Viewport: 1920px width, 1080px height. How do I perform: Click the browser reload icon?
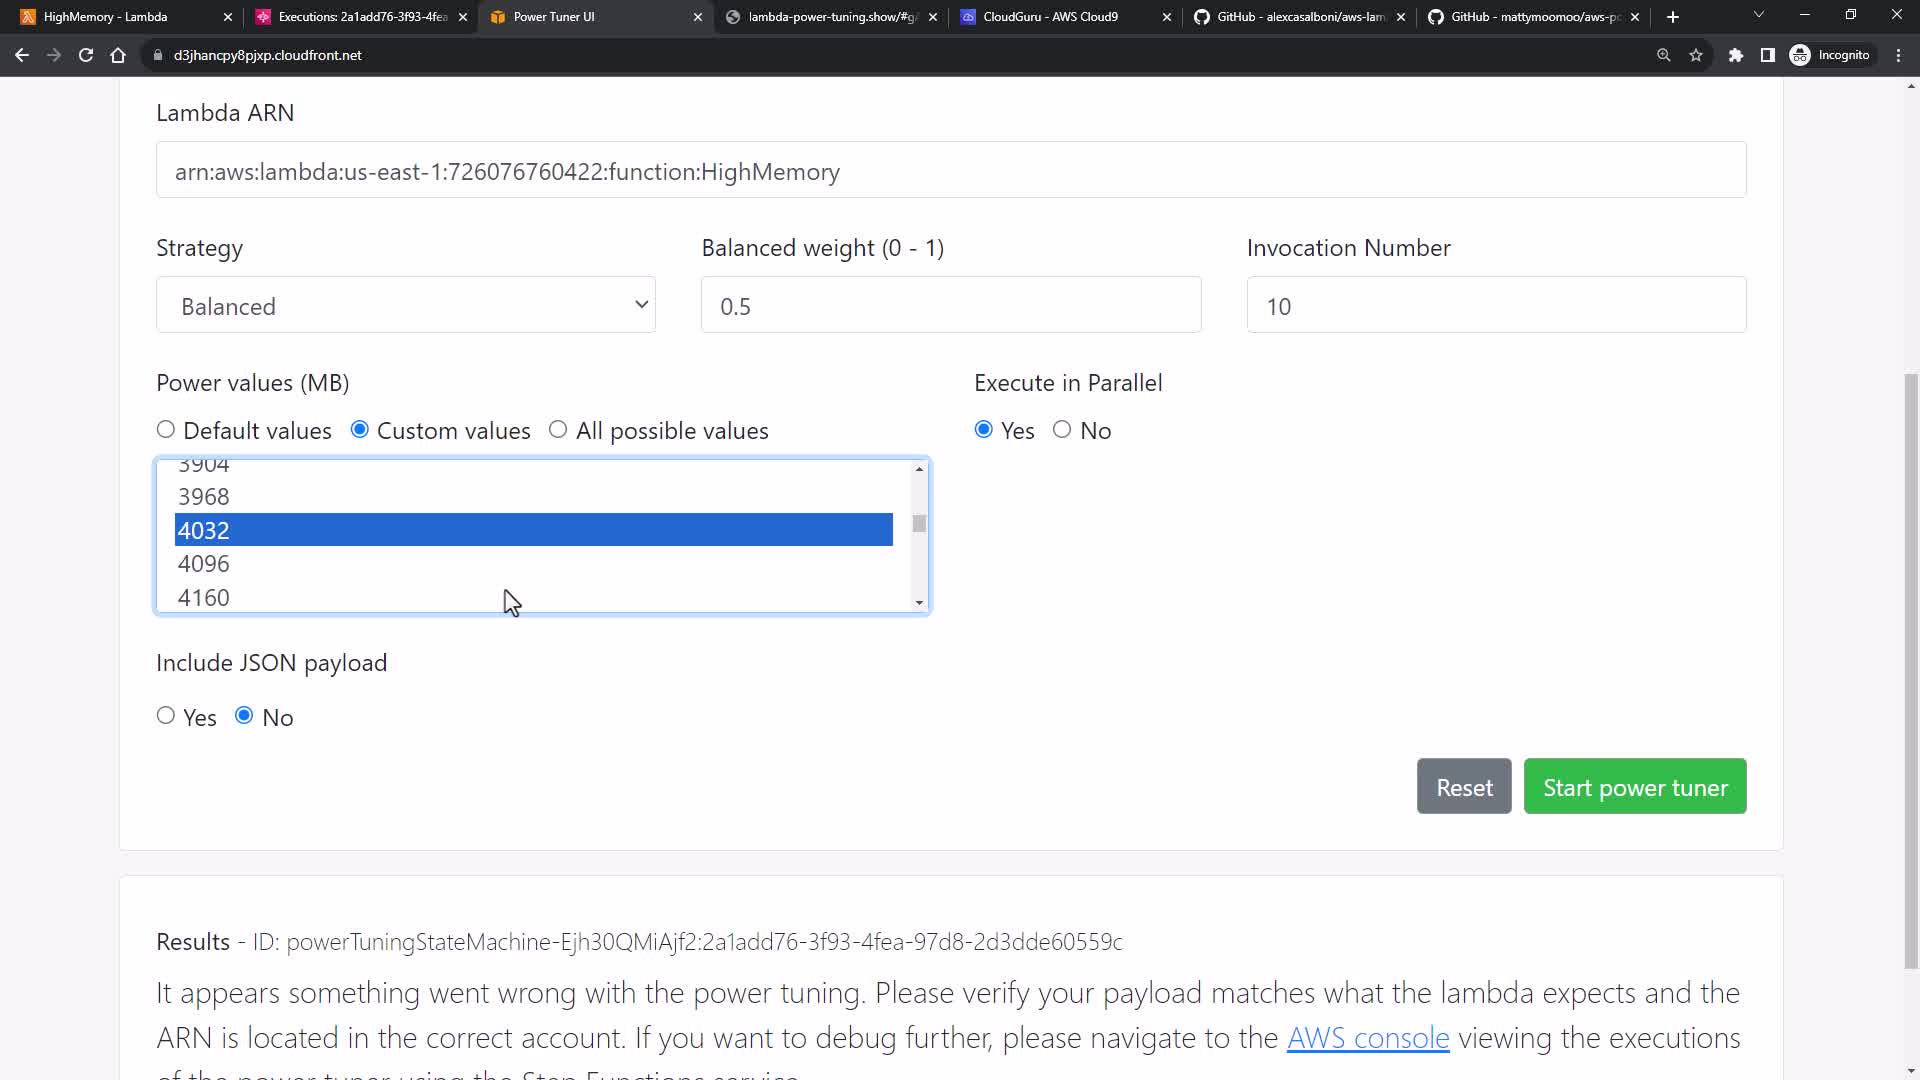pos(86,55)
